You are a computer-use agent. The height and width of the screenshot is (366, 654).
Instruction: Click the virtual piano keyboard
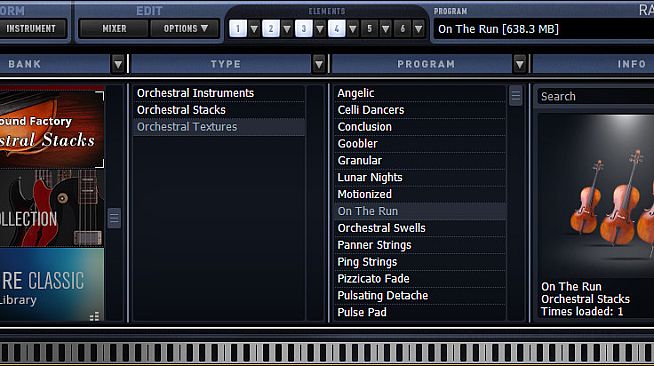tap(327, 352)
